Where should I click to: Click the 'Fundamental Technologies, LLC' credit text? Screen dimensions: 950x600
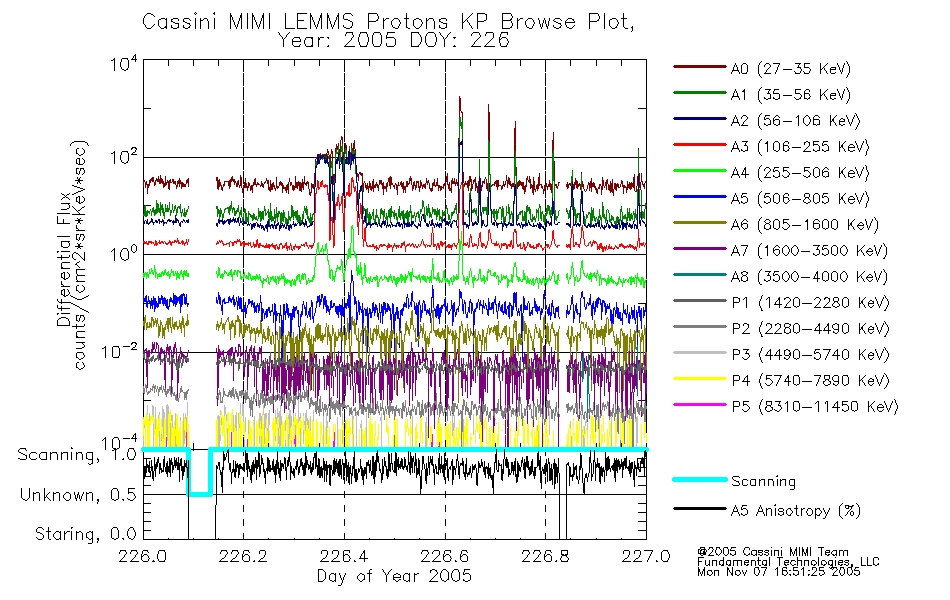coord(788,562)
